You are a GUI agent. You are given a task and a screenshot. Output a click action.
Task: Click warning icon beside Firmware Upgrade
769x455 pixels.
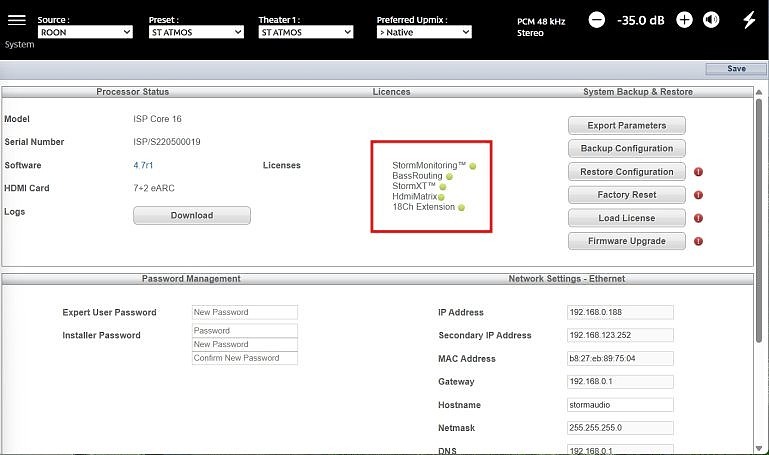coord(698,241)
